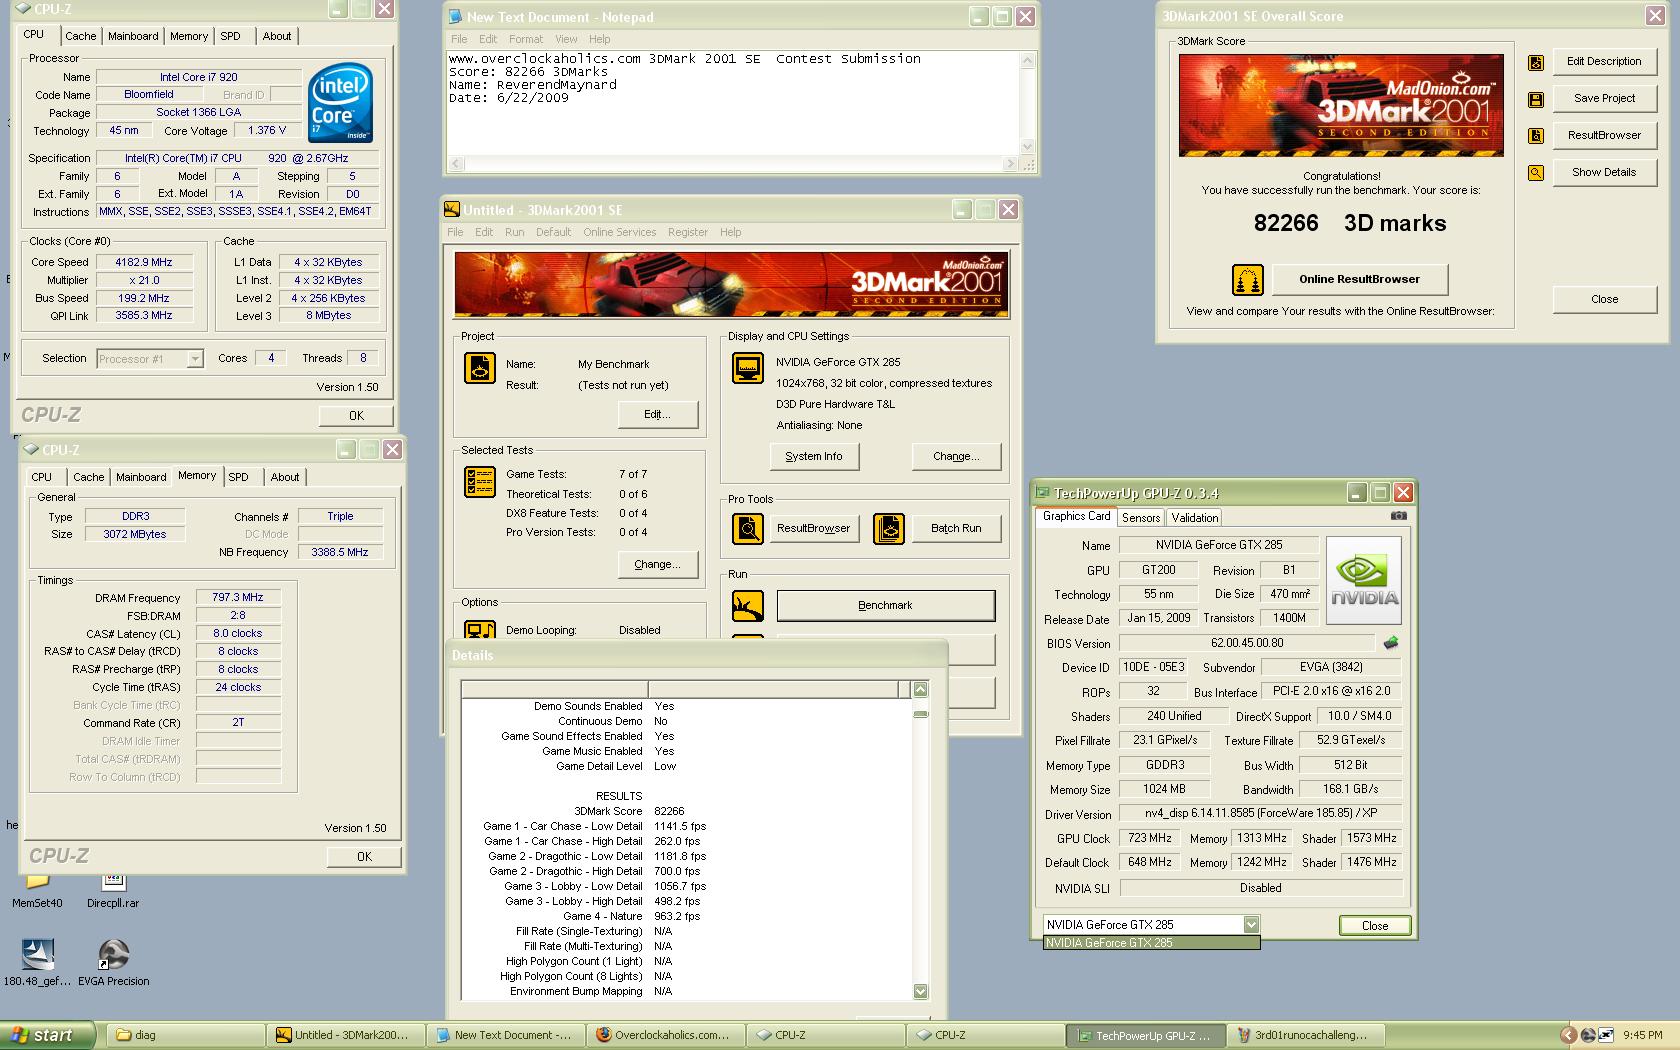Viewport: 1680px width, 1050px height.
Task: Open the SPD tab in lower CPU-Z window
Action: (238, 477)
